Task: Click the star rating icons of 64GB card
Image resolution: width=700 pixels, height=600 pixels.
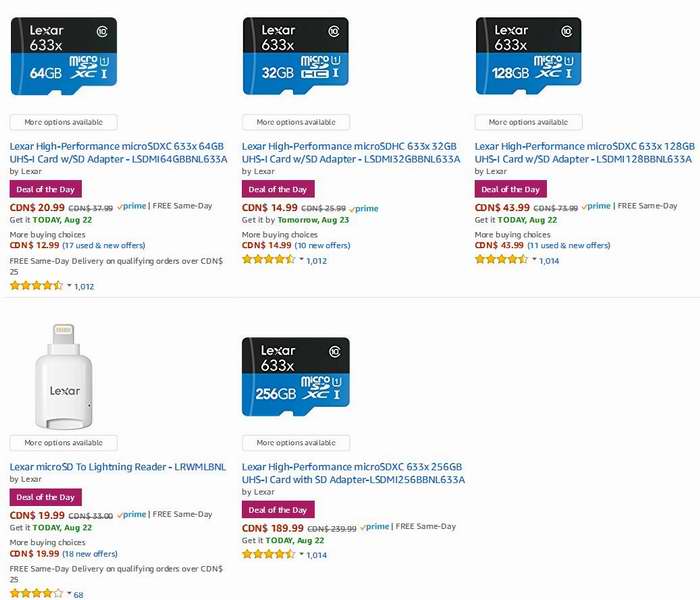Action: (x=36, y=285)
